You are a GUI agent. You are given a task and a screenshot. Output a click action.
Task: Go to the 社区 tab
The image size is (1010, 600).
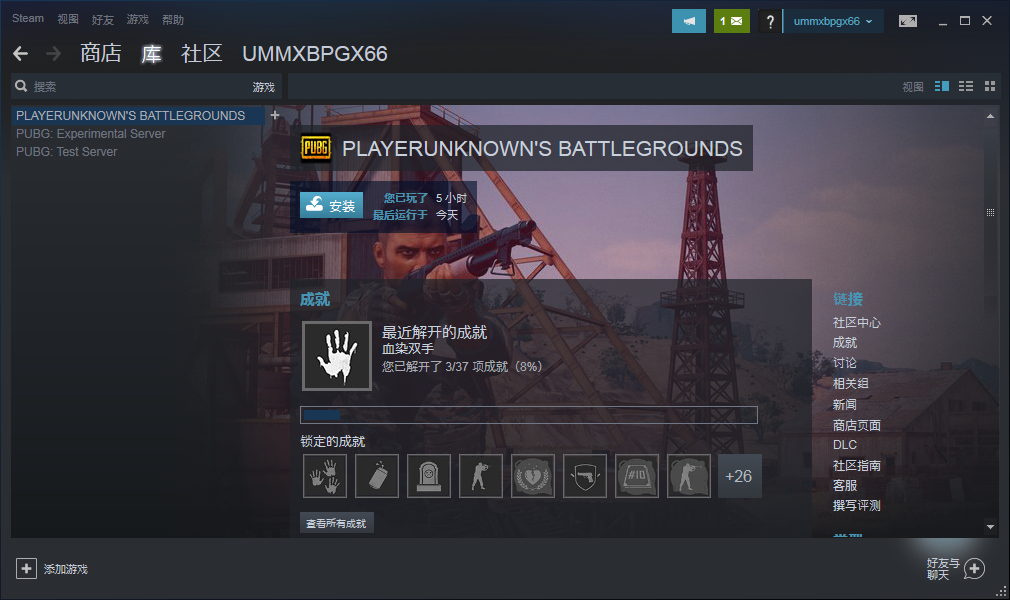pyautogui.click(x=202, y=53)
